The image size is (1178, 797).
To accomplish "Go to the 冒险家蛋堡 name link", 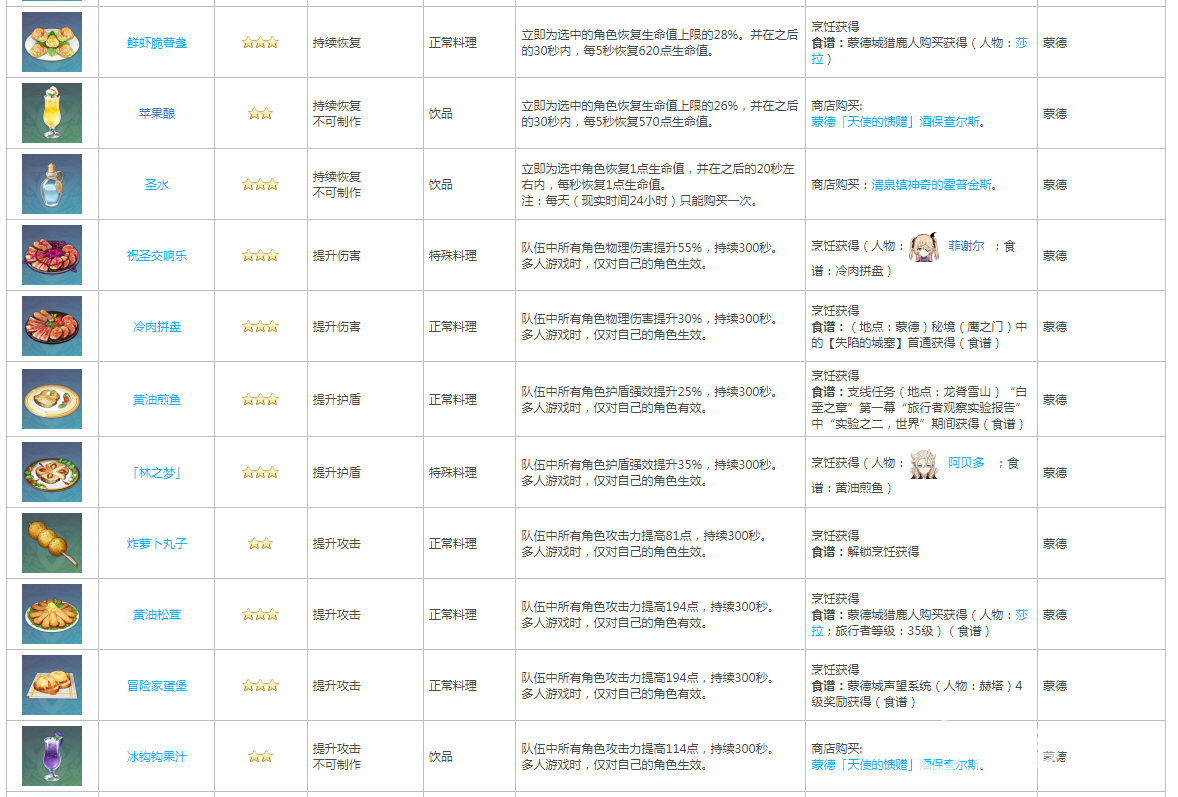I will (156, 686).
